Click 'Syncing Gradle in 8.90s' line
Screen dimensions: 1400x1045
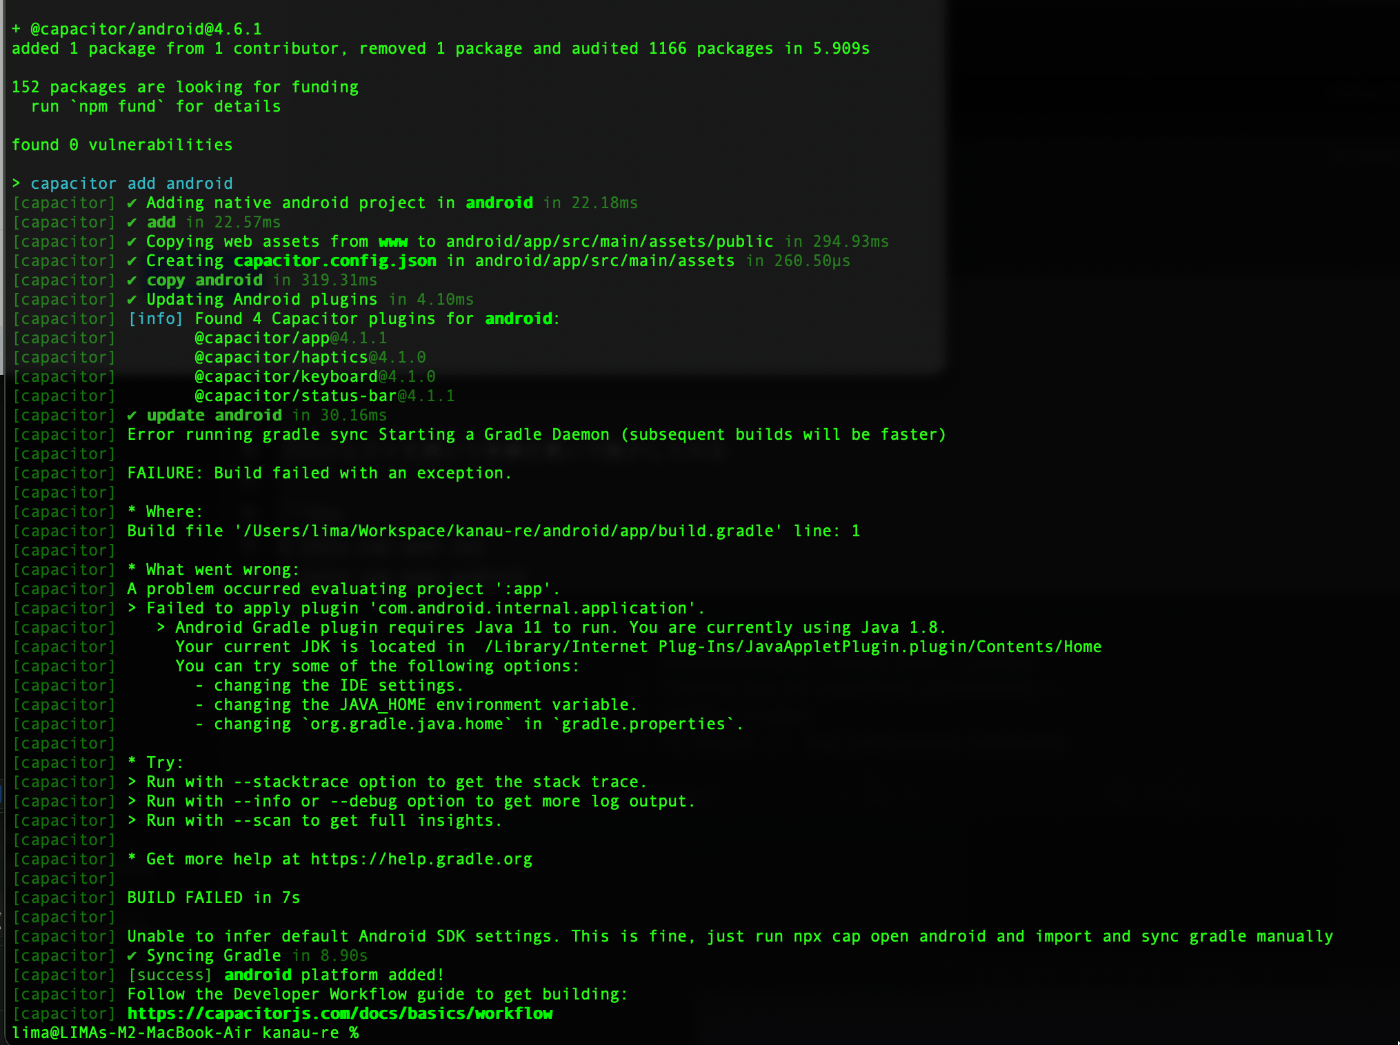tap(247, 956)
